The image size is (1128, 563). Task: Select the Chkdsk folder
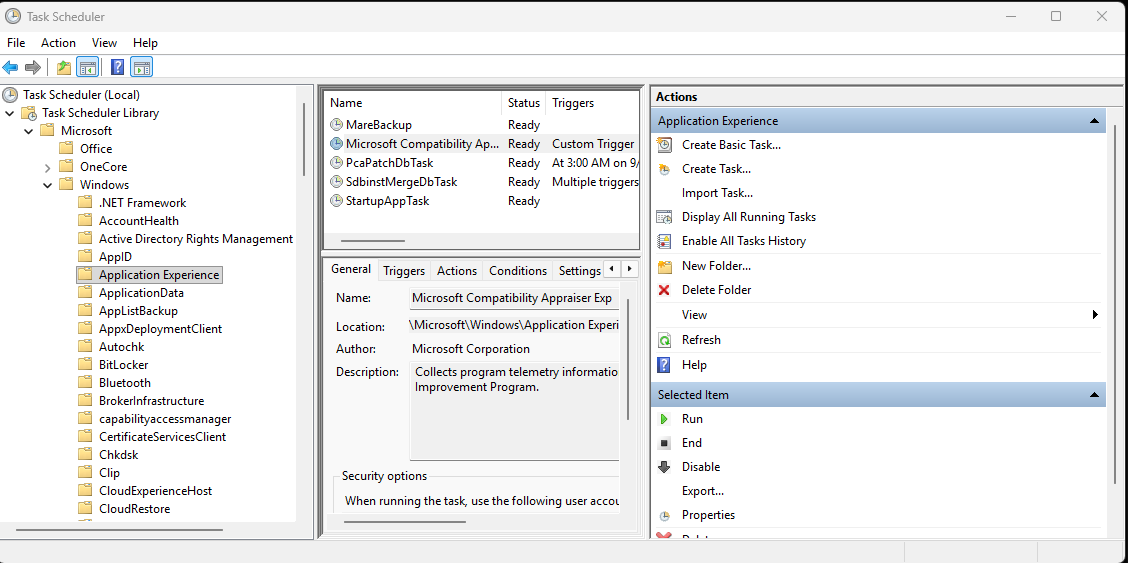coord(119,454)
